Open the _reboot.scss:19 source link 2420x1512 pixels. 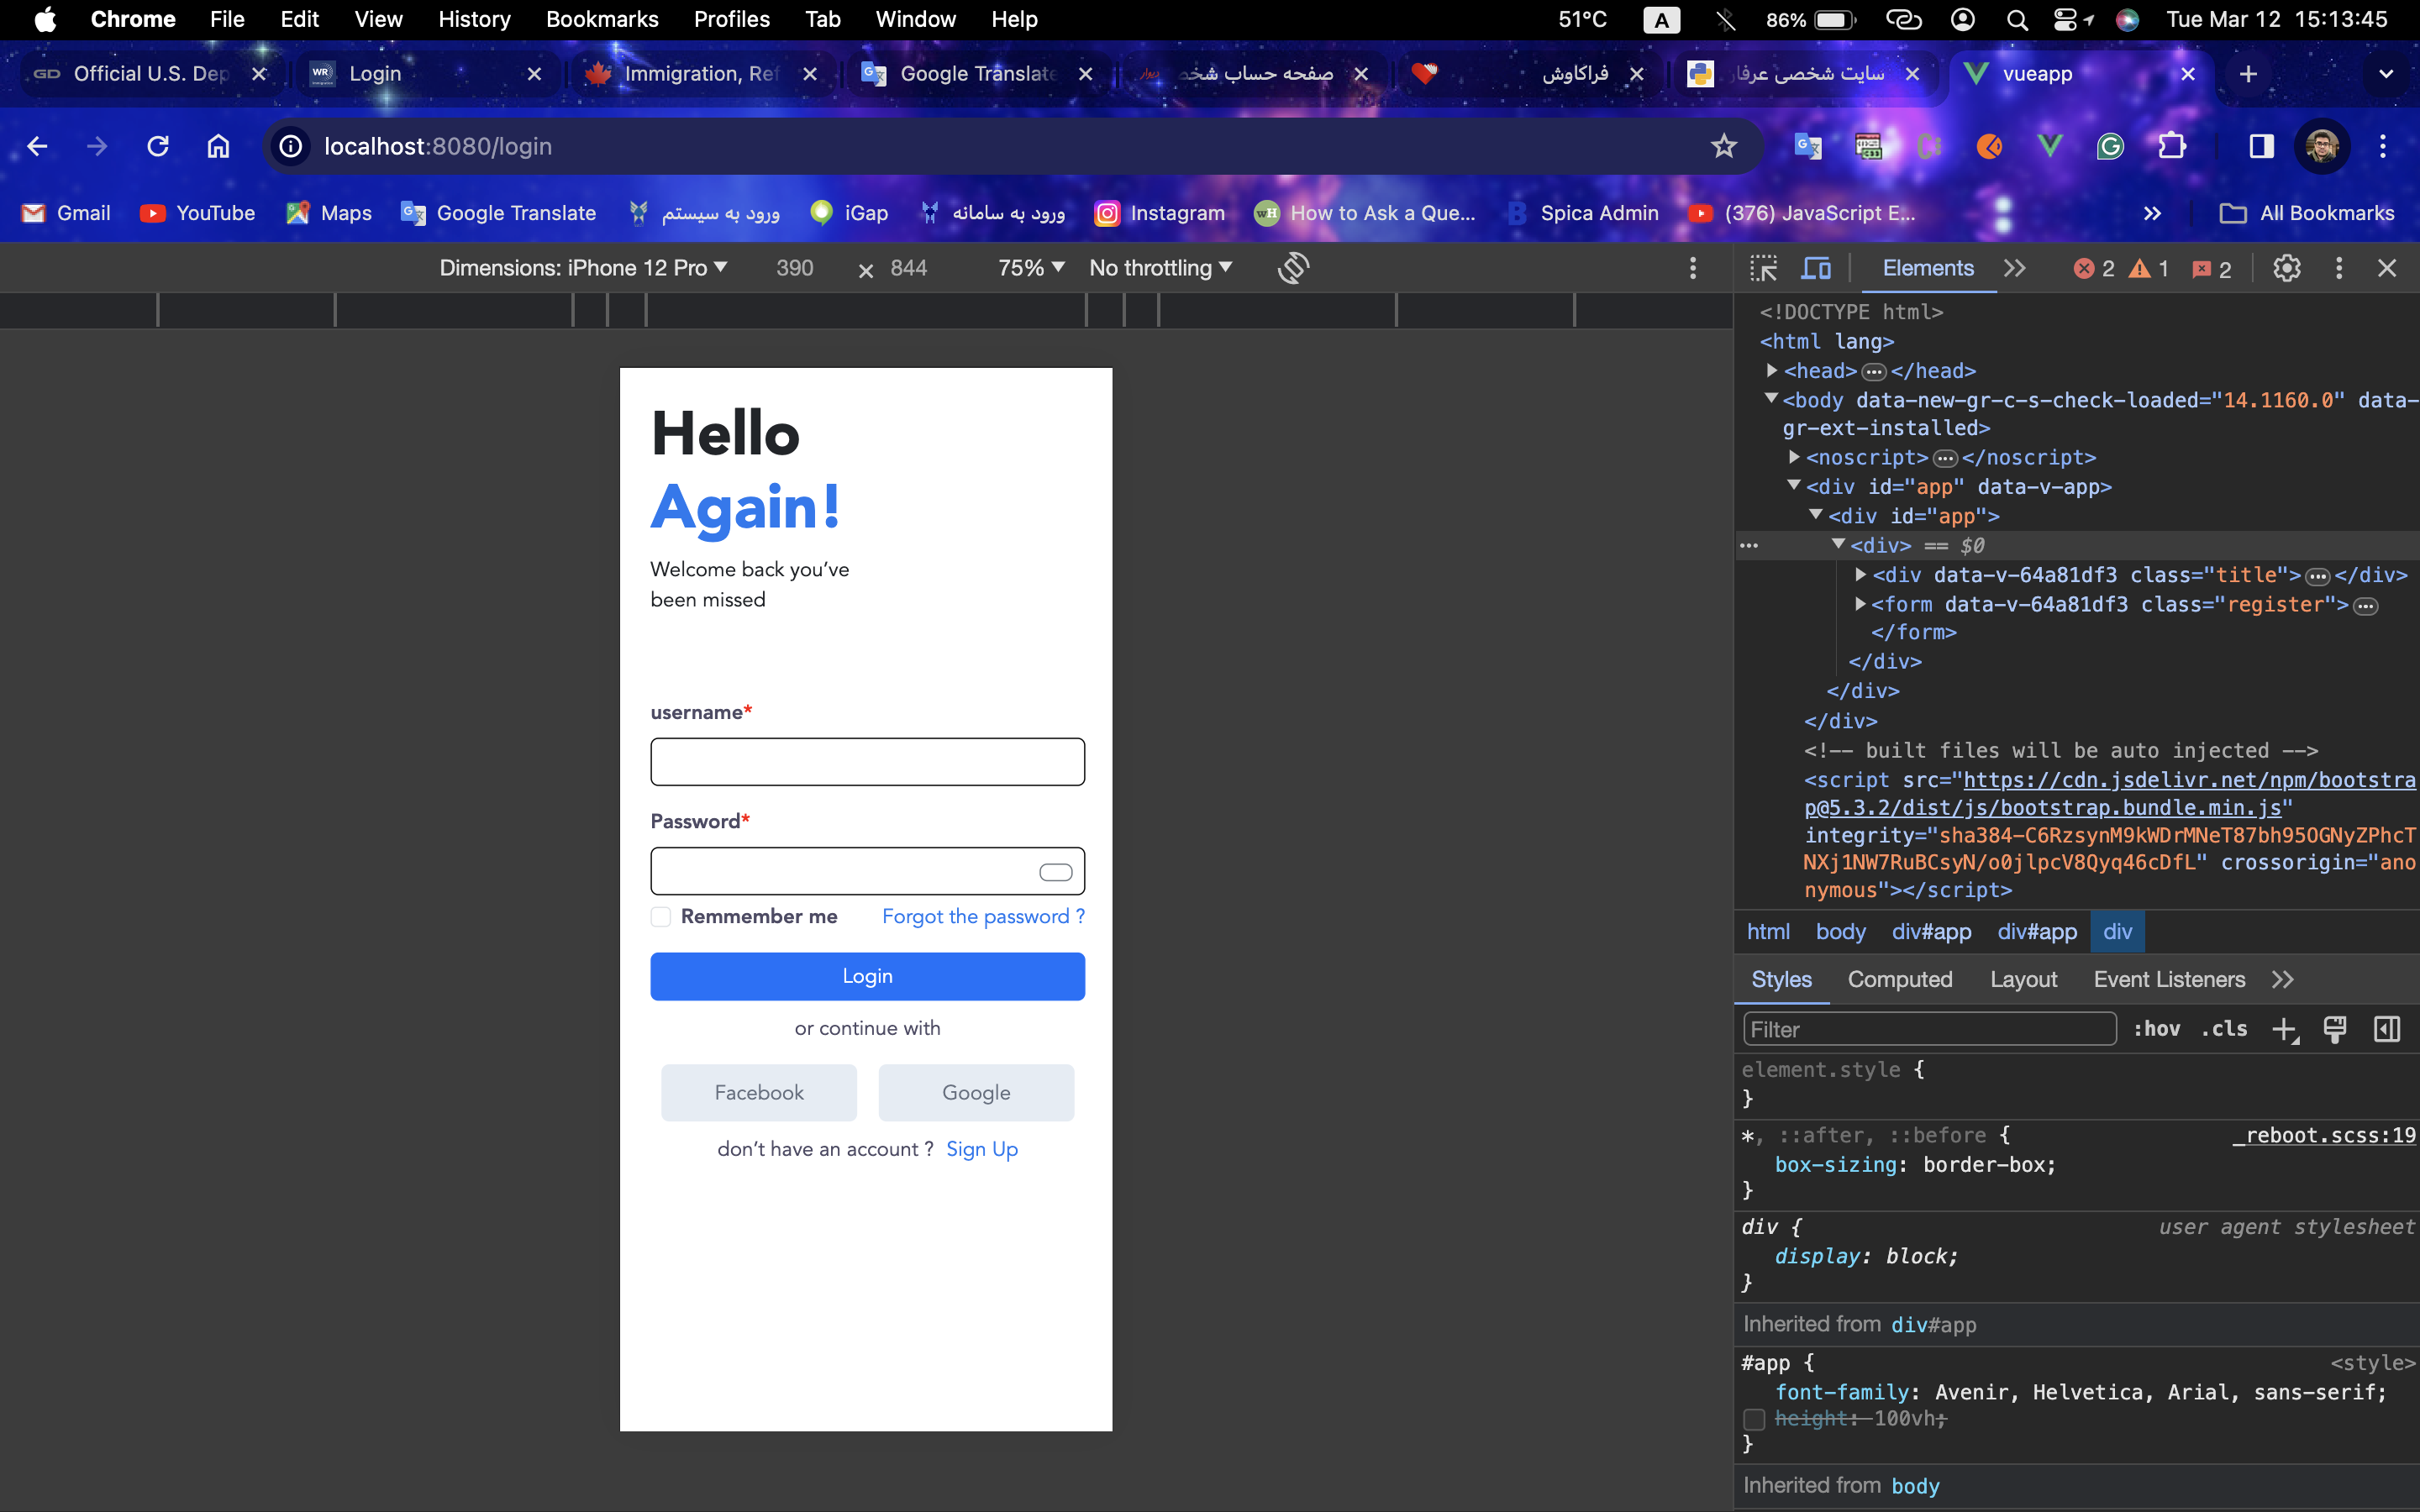[2324, 1135]
